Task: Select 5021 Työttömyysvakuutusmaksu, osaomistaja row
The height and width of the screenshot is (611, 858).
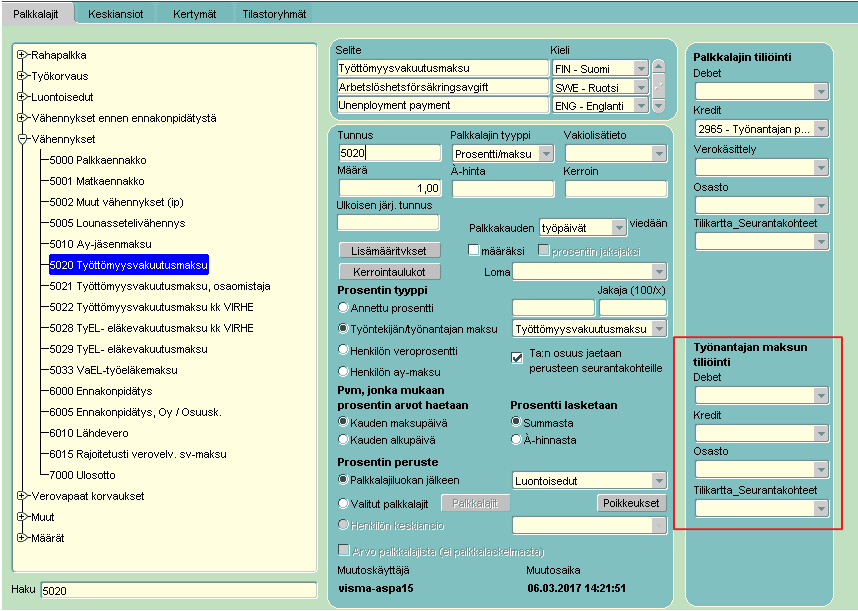Action: (x=160, y=286)
